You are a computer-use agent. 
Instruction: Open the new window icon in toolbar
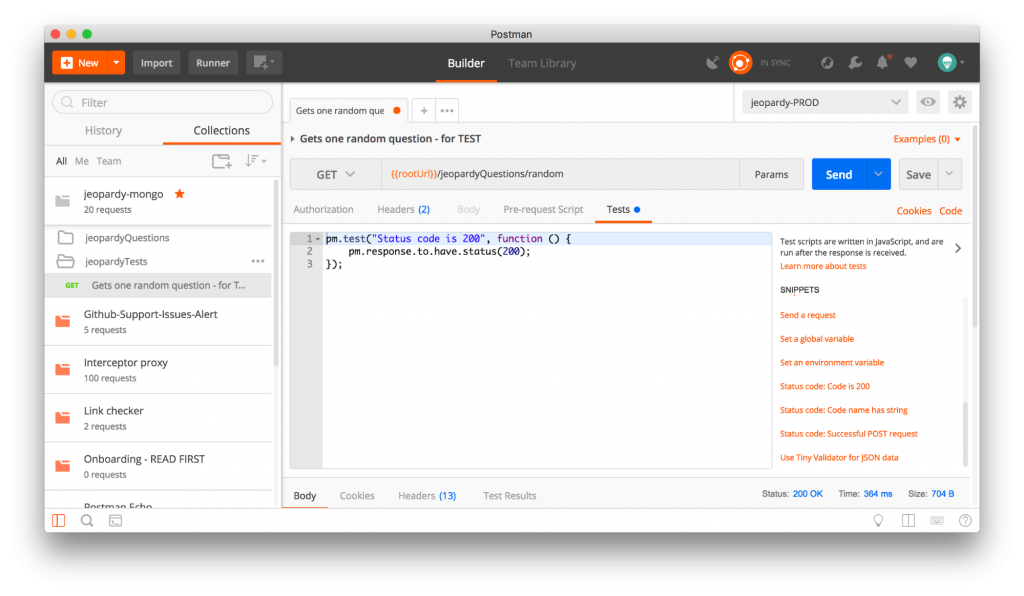click(x=264, y=63)
